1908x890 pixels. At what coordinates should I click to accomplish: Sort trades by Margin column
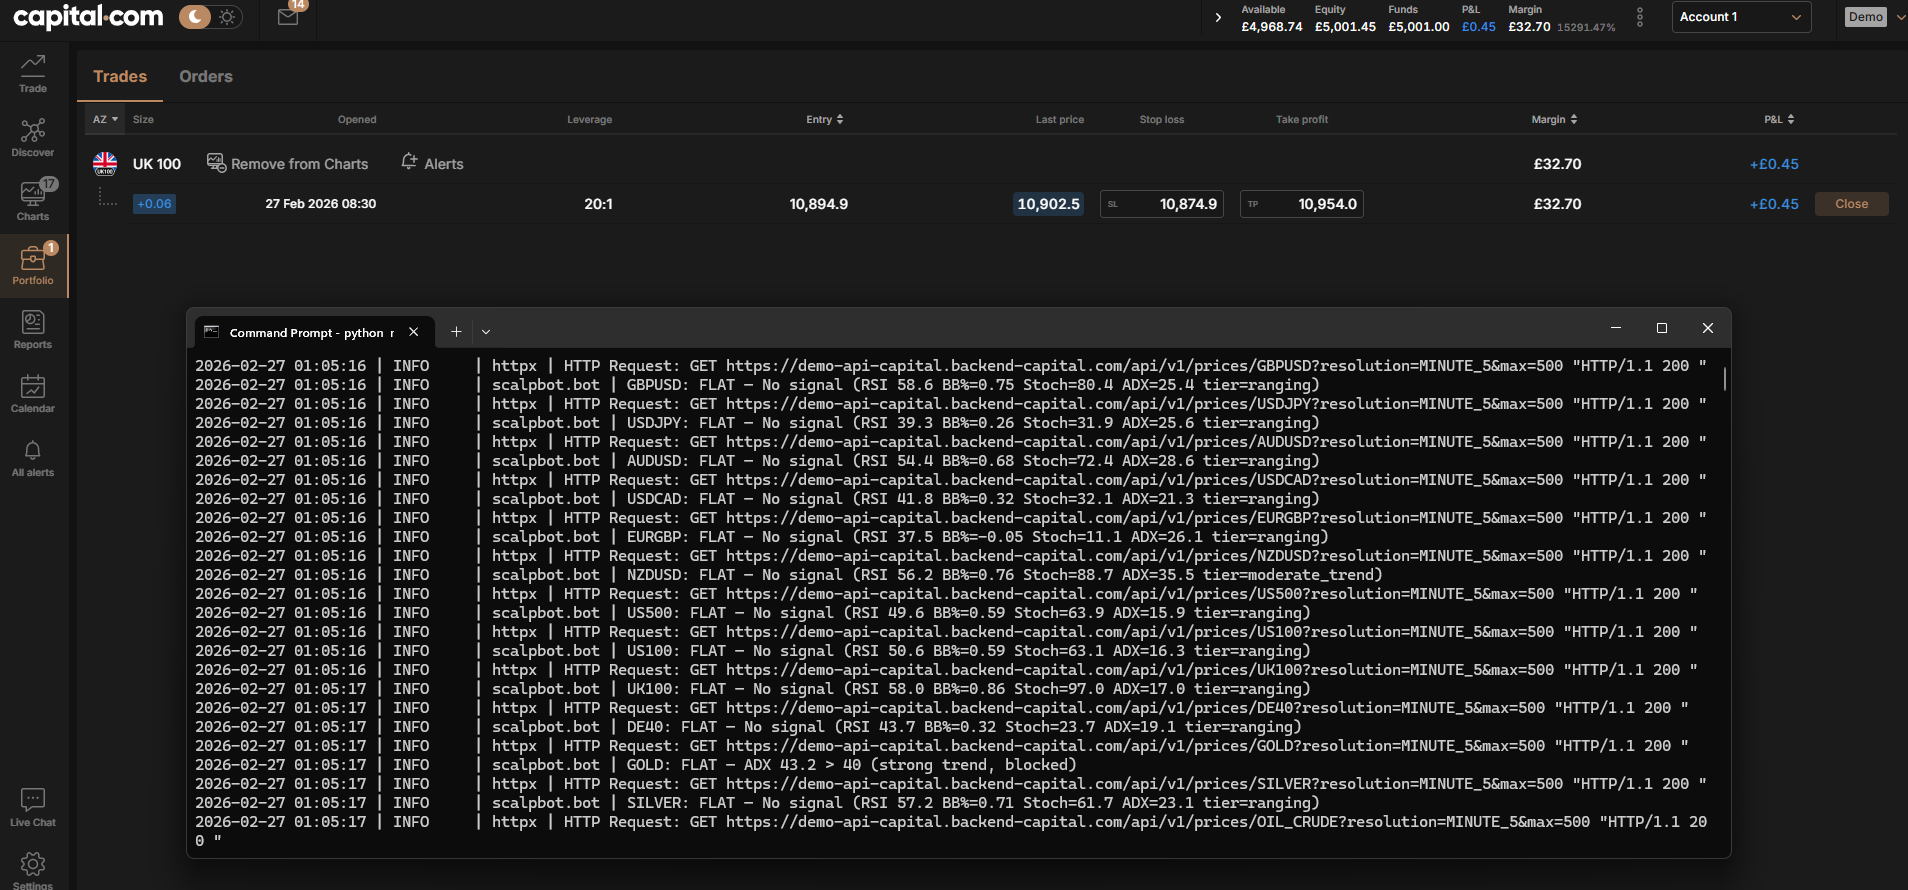click(1554, 119)
